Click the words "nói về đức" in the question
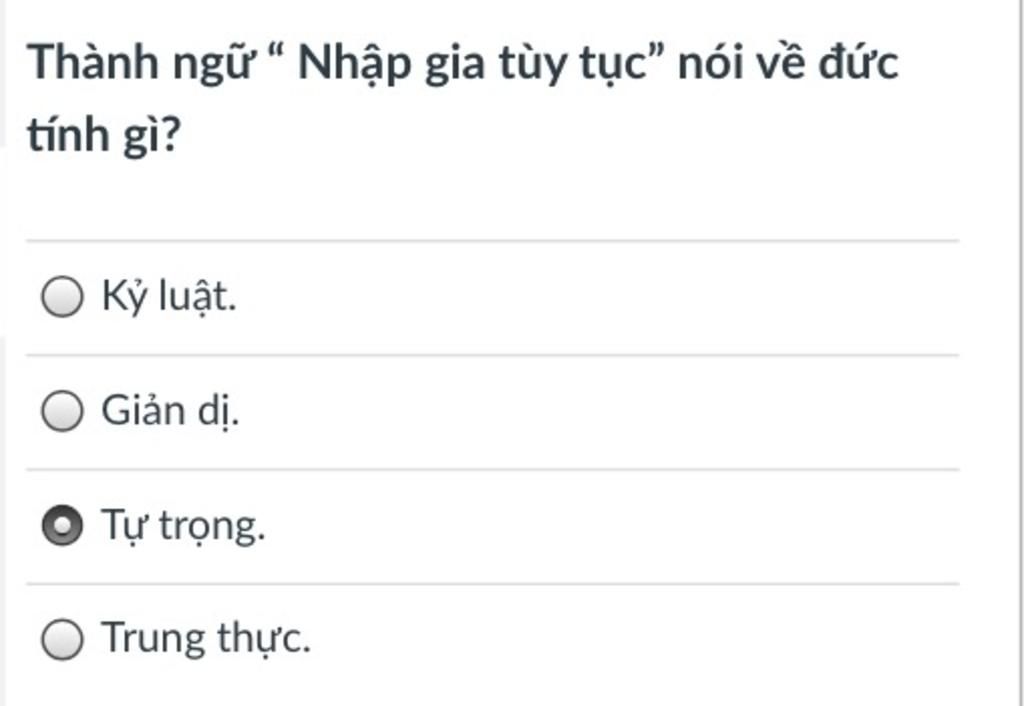This screenshot has width=1024, height=706. point(788,64)
